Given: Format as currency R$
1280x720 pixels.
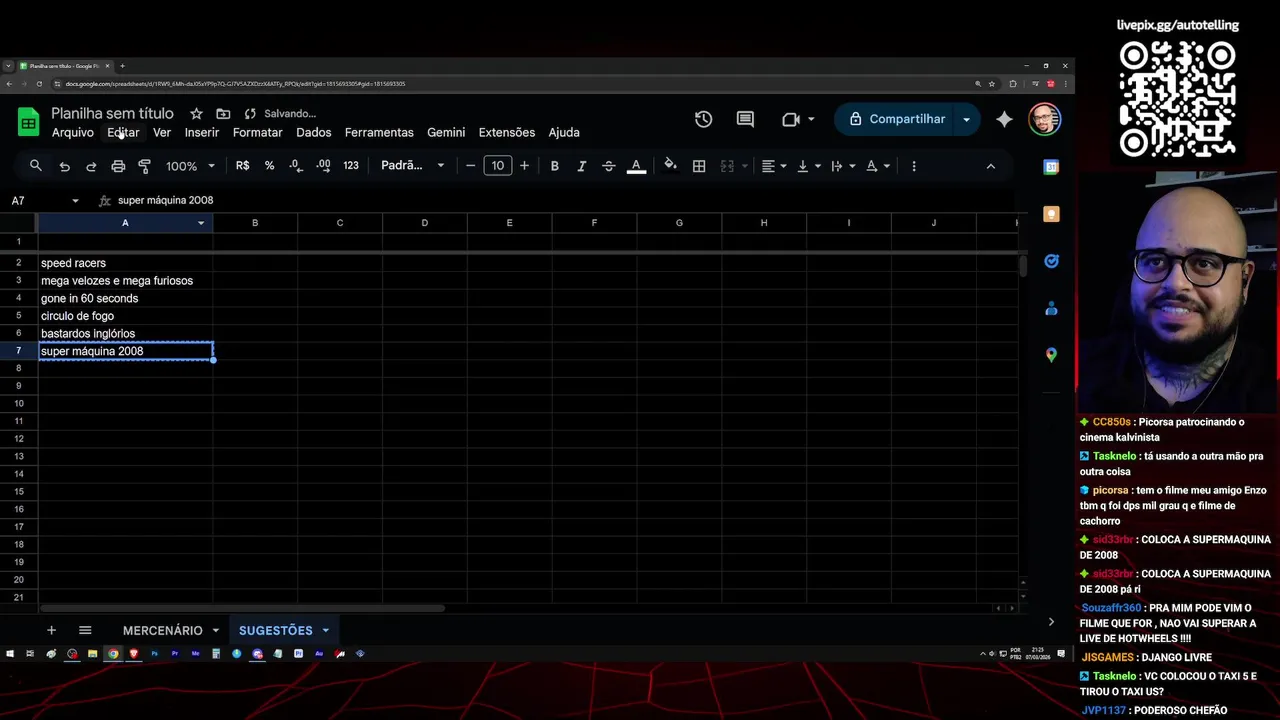Looking at the screenshot, I should (242, 166).
